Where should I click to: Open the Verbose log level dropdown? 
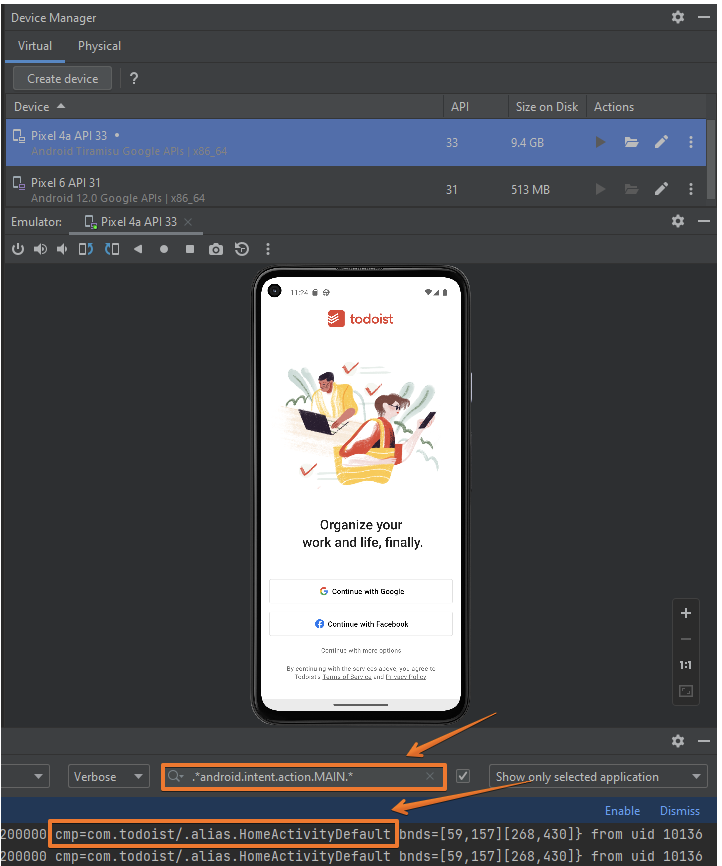109,777
